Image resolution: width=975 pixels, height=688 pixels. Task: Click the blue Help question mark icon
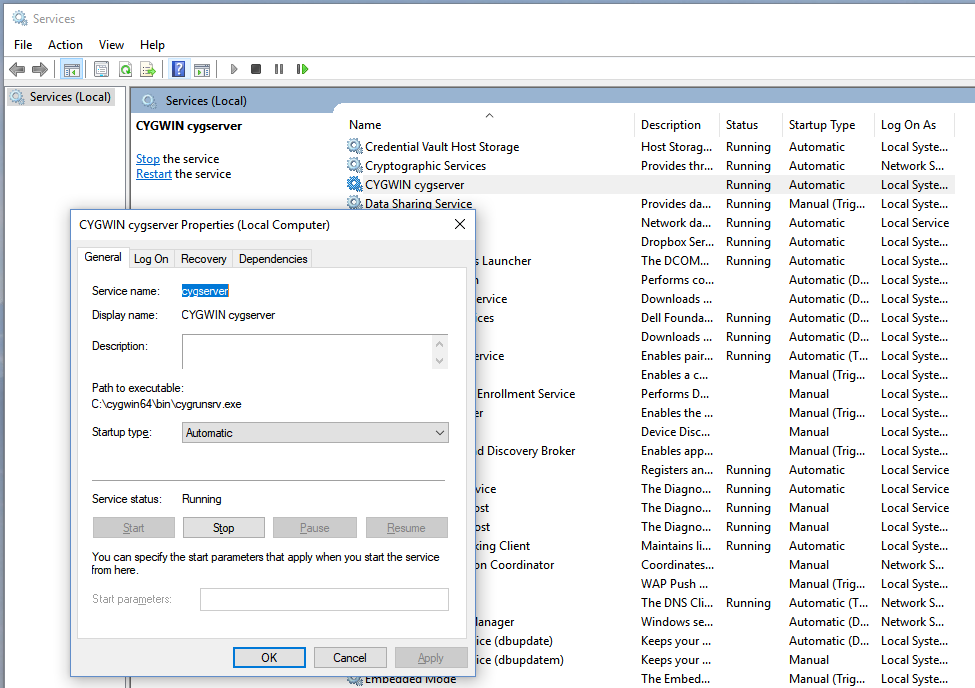(x=178, y=69)
